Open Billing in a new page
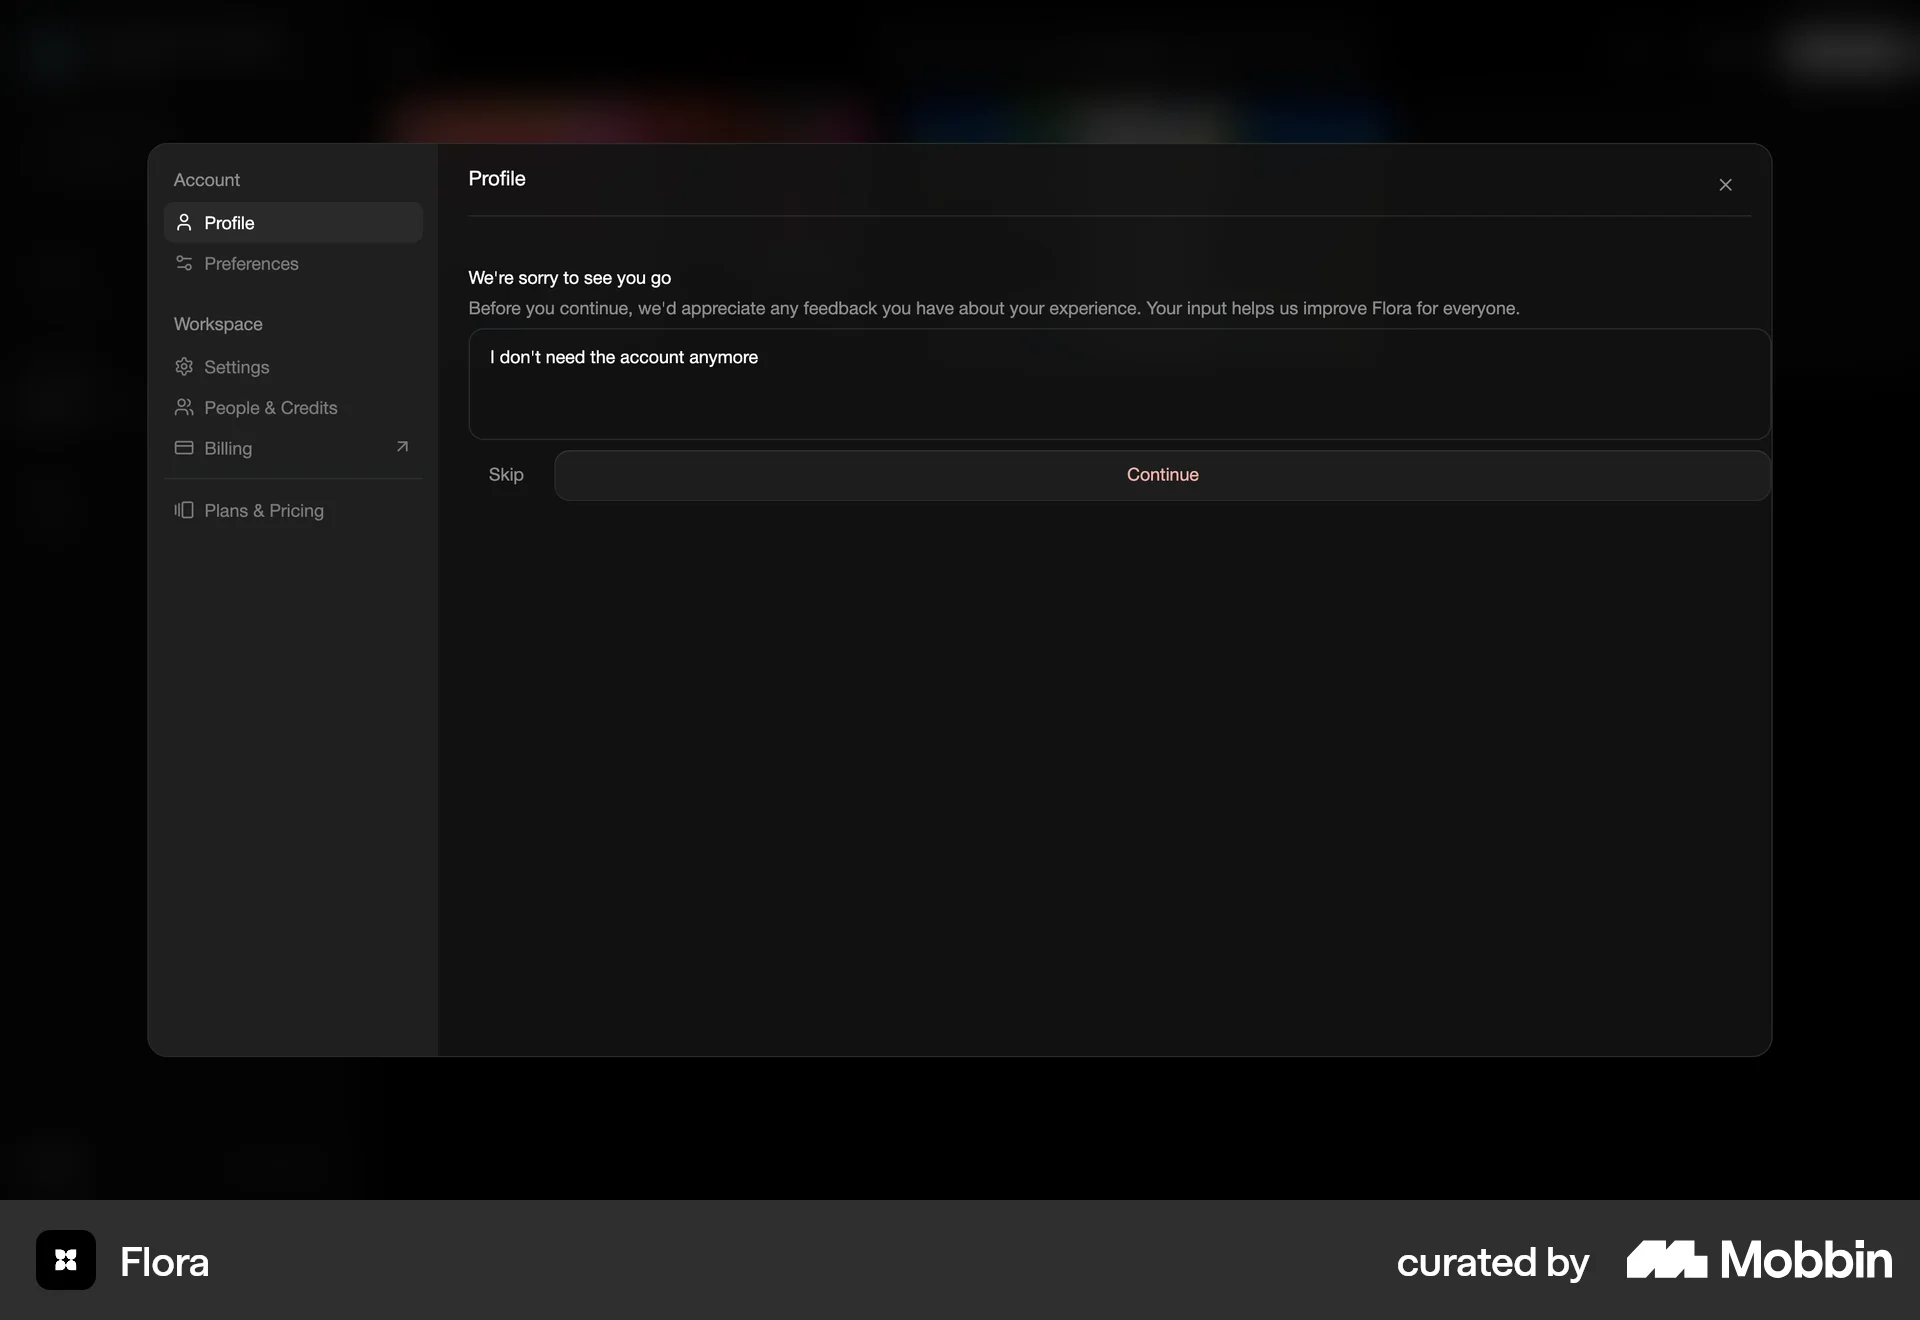The image size is (1920, 1320). pos(228,448)
